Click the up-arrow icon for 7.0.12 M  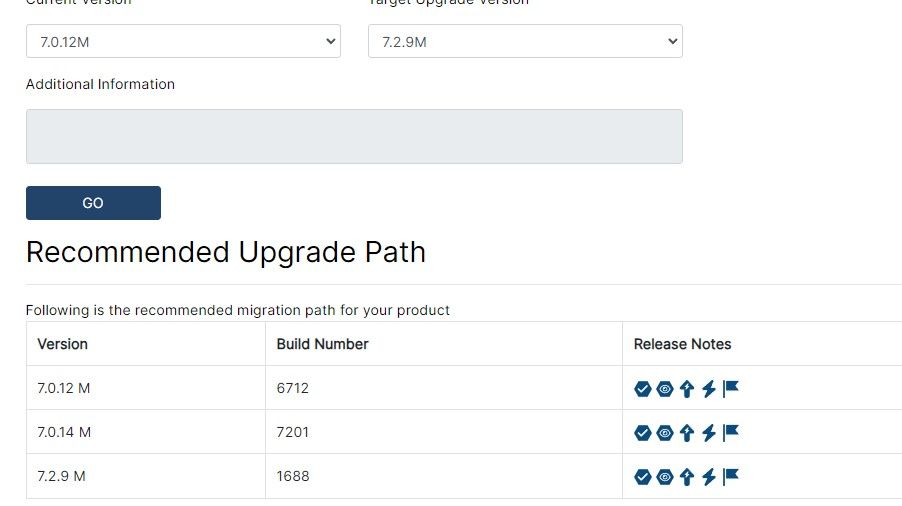687,389
